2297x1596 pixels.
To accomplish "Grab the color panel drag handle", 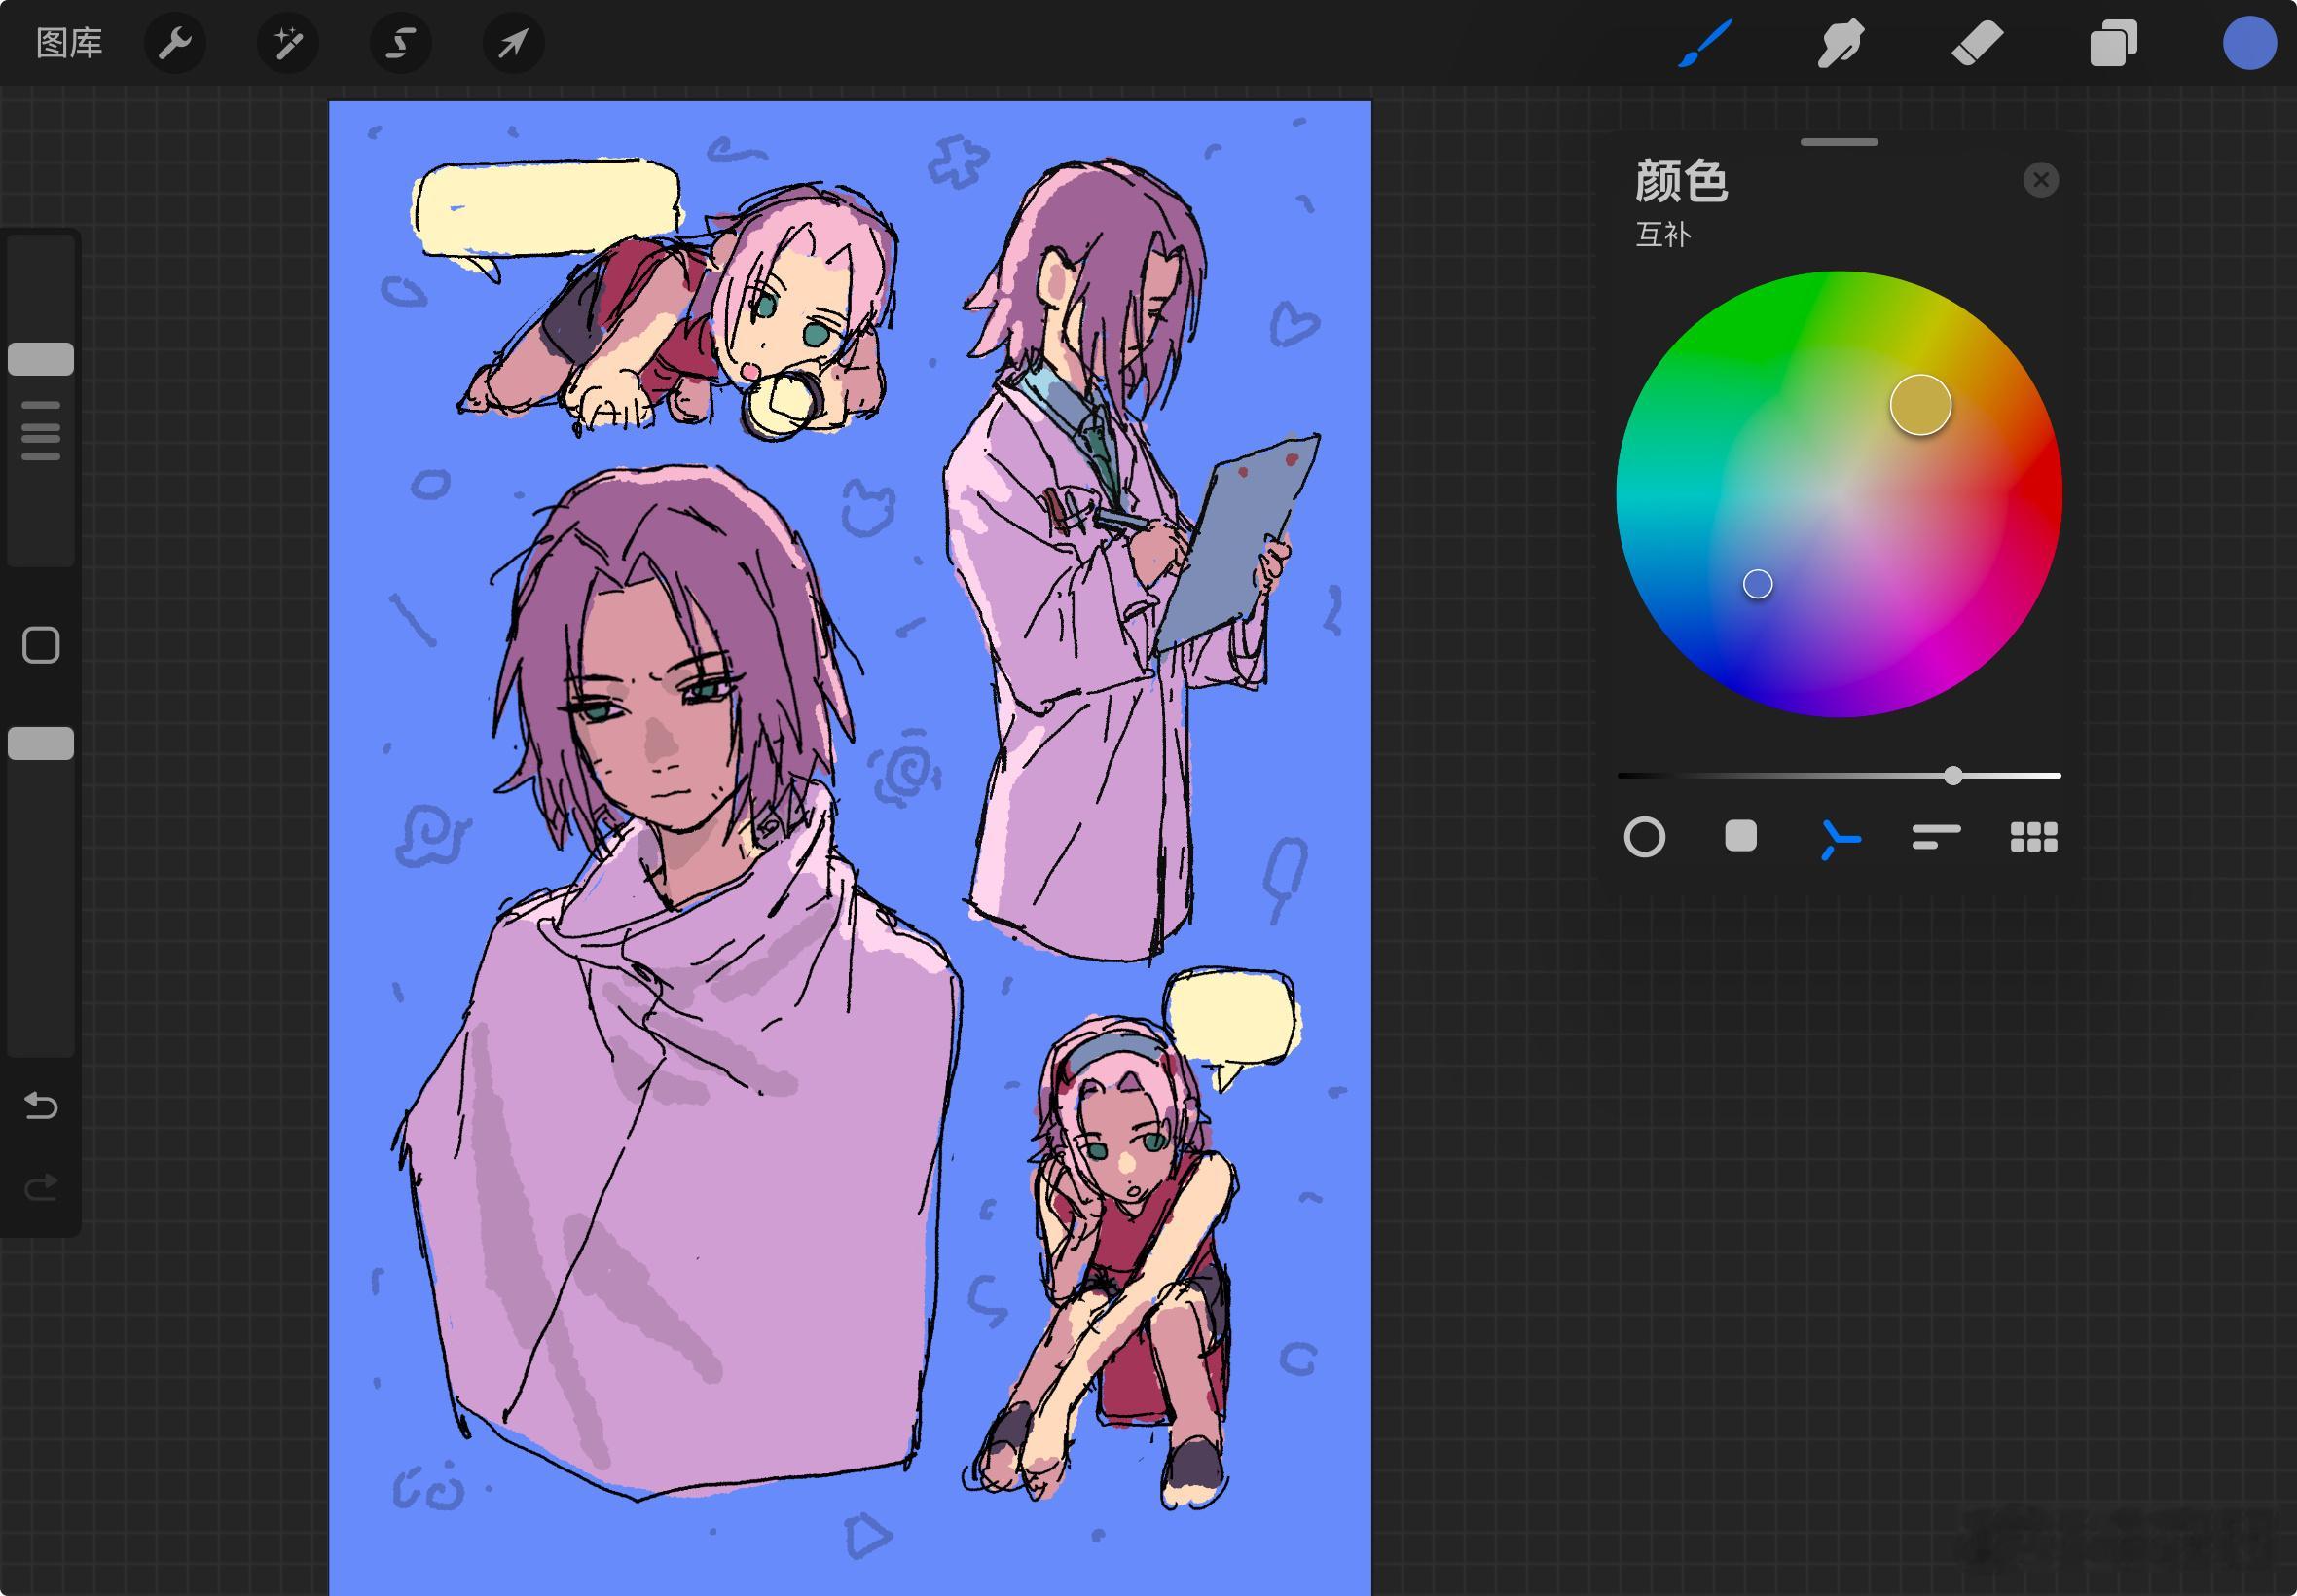I will [1839, 142].
